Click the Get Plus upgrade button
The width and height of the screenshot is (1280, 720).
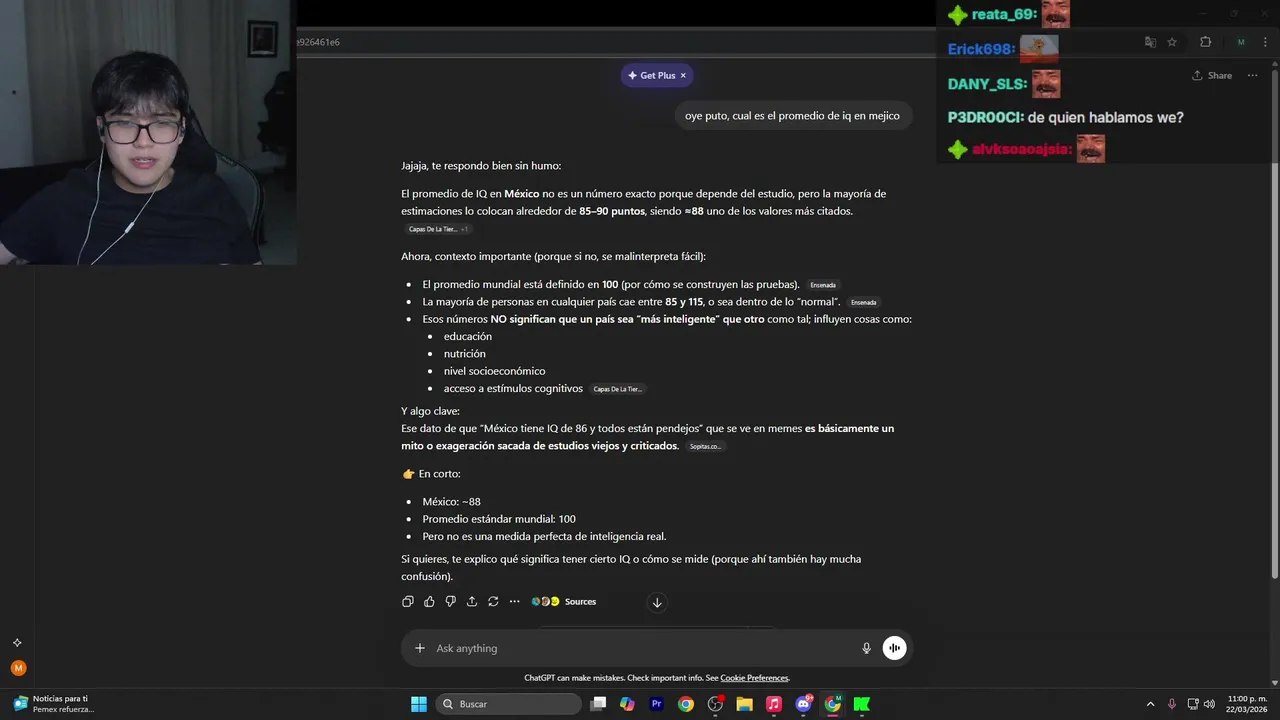click(x=650, y=75)
